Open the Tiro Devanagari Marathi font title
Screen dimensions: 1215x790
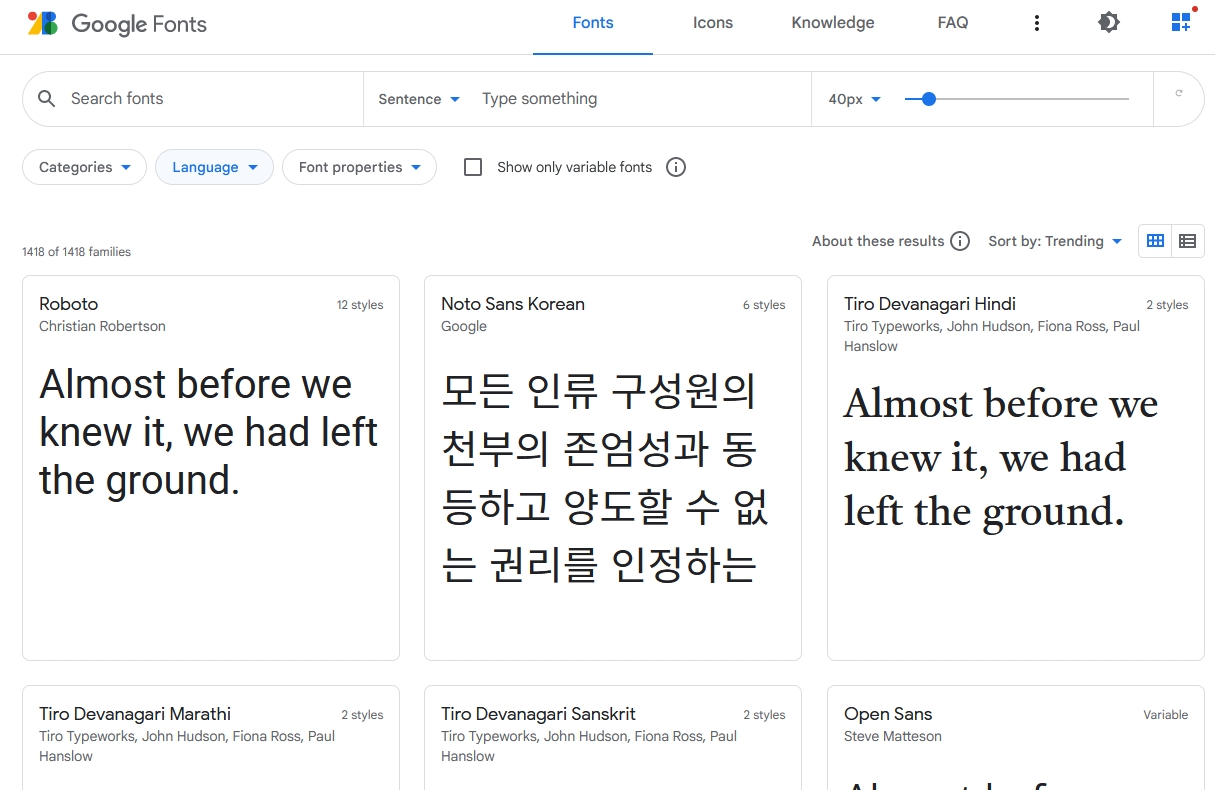[x=135, y=714]
